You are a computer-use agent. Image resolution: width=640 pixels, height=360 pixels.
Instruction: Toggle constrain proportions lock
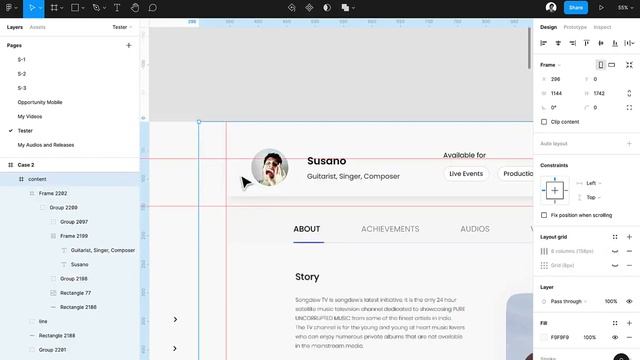pyautogui.click(x=629, y=93)
